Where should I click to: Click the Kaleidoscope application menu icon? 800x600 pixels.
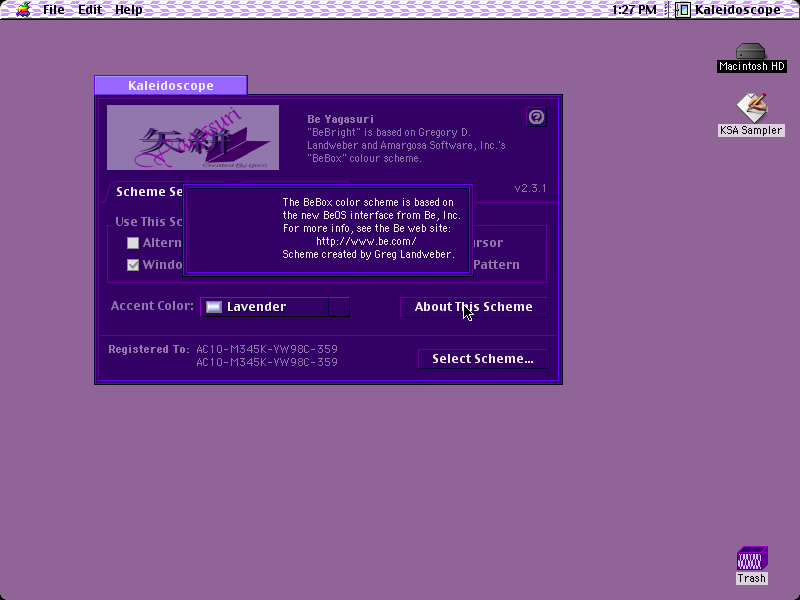(x=683, y=9)
